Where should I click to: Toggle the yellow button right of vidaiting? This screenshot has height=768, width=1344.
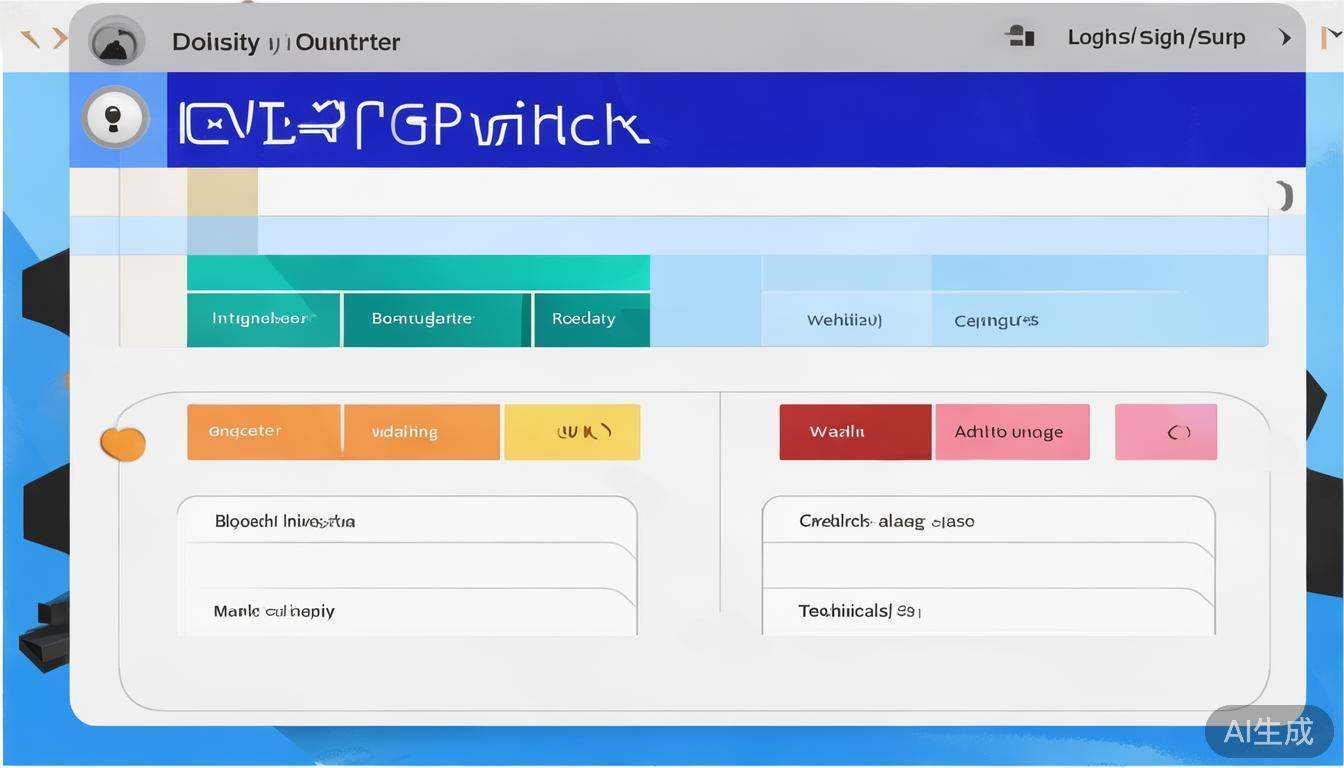[x=572, y=432]
